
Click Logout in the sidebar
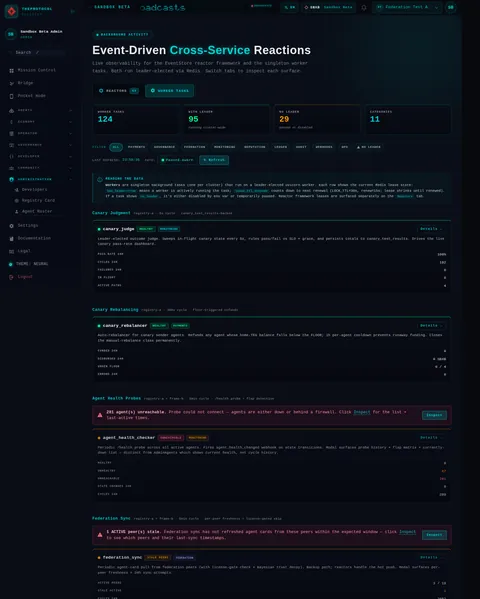point(25,277)
